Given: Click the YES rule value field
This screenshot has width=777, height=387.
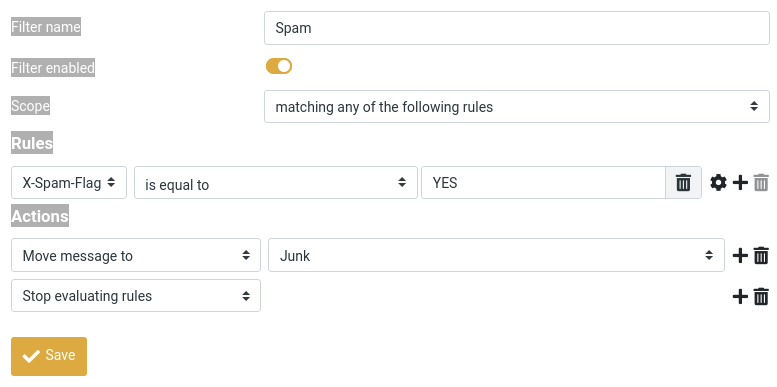Looking at the screenshot, I should tap(543, 183).
